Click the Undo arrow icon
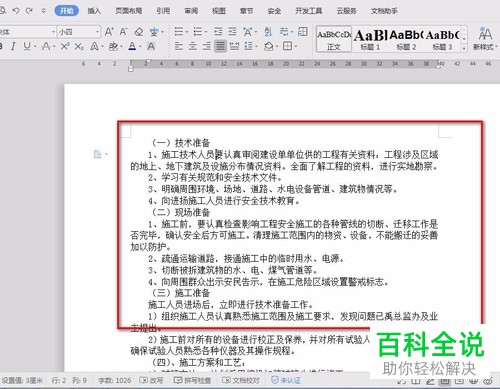 pyautogui.click(x=16, y=11)
